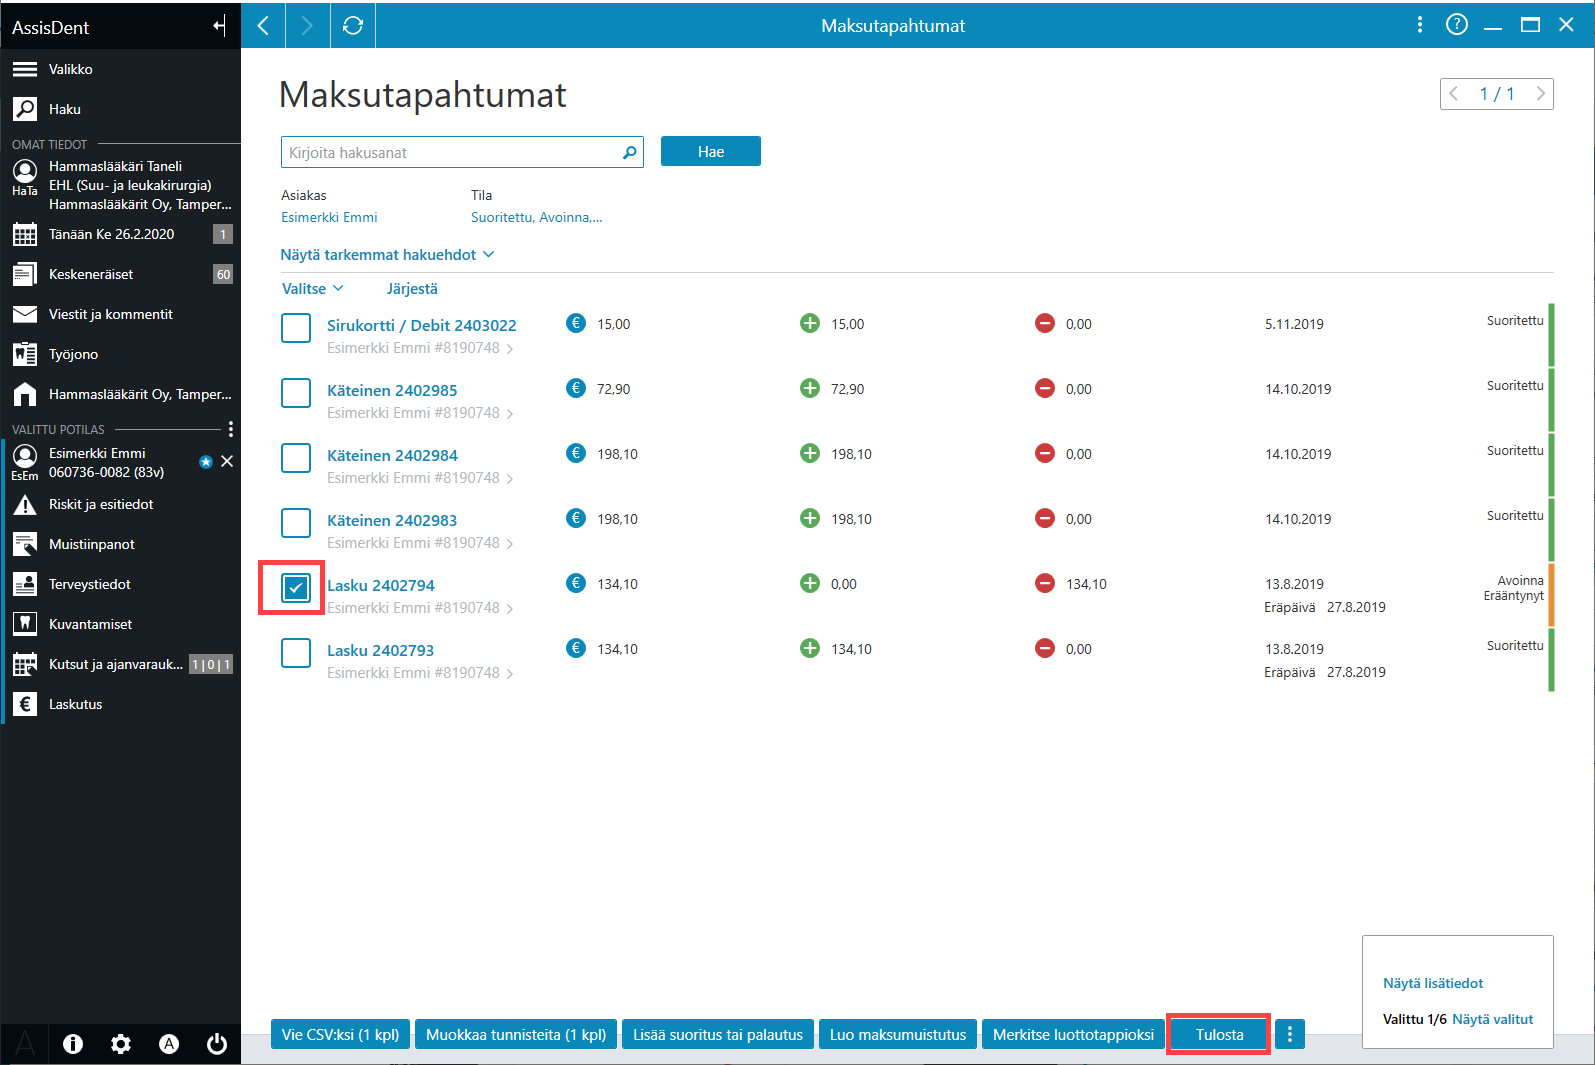Screen dimensions: 1595x1065
Task: Check the Sirukortti / Debit 2403022 checkbox
Action: (x=296, y=328)
